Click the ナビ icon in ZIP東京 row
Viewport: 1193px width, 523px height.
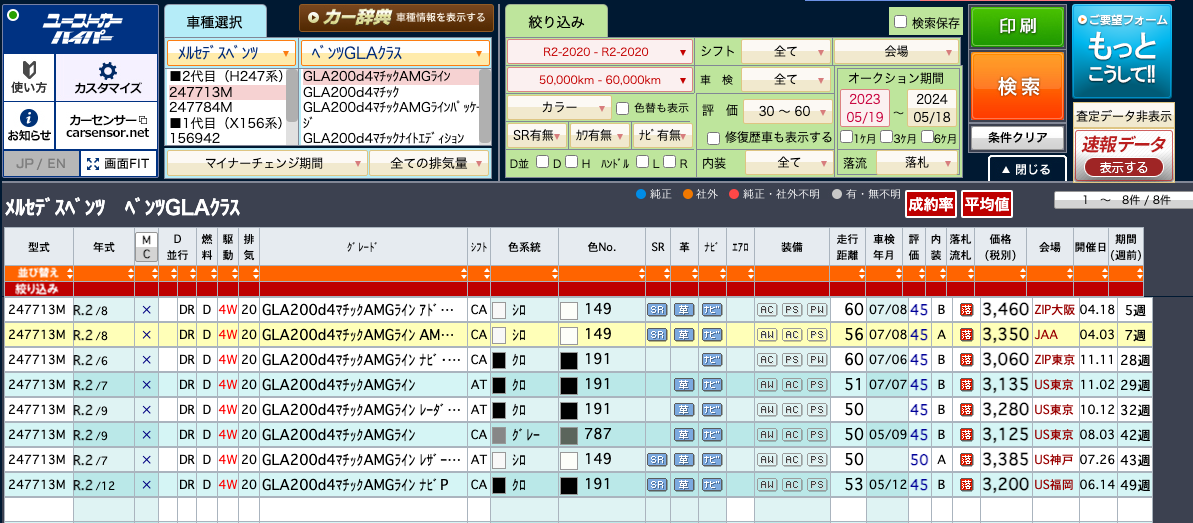point(711,359)
